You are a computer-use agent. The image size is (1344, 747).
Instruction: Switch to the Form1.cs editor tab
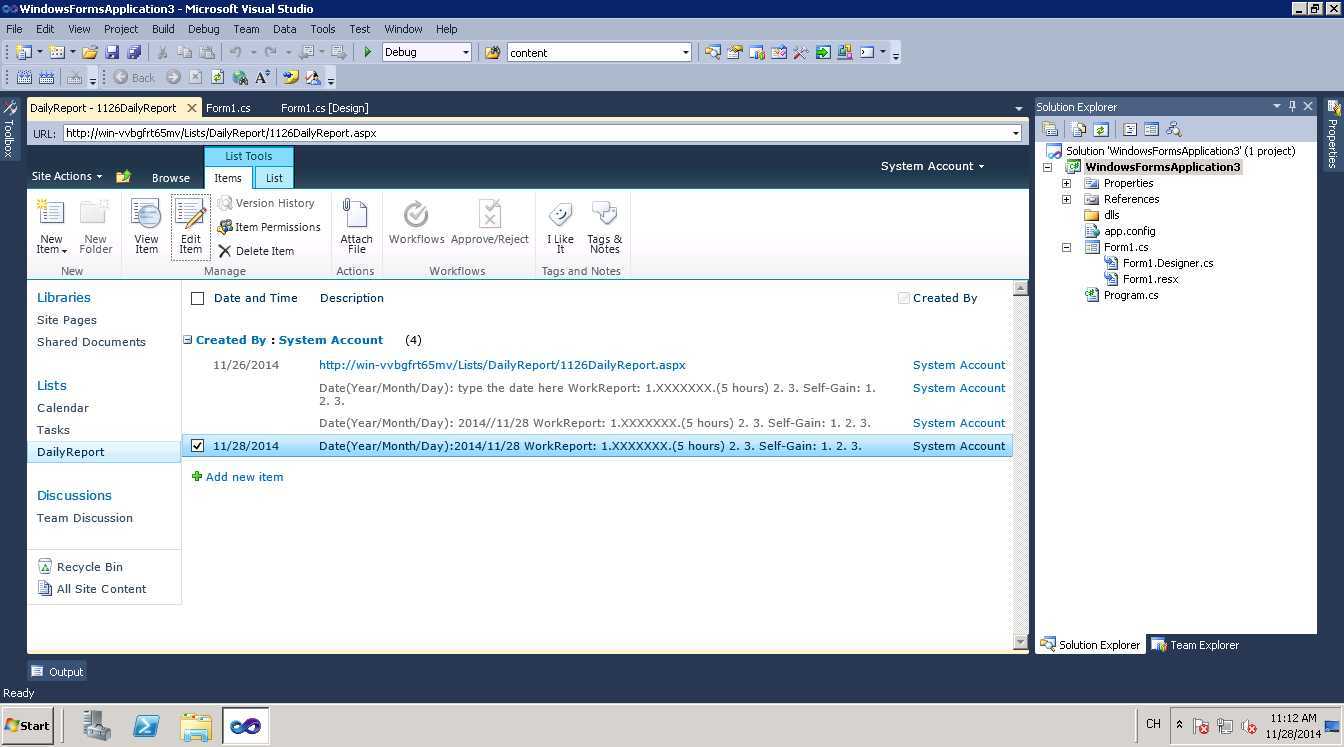[x=228, y=108]
